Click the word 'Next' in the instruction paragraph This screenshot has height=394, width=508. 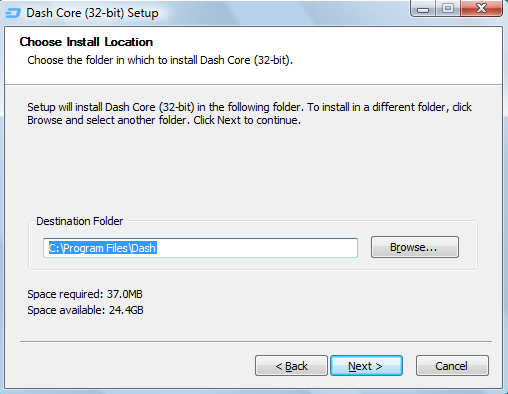pos(229,120)
